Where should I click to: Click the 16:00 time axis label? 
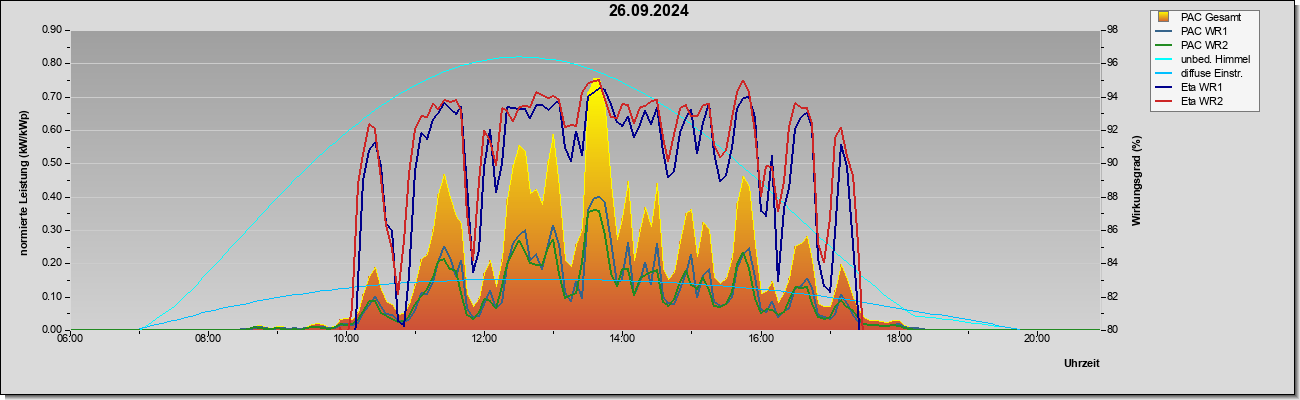point(760,338)
